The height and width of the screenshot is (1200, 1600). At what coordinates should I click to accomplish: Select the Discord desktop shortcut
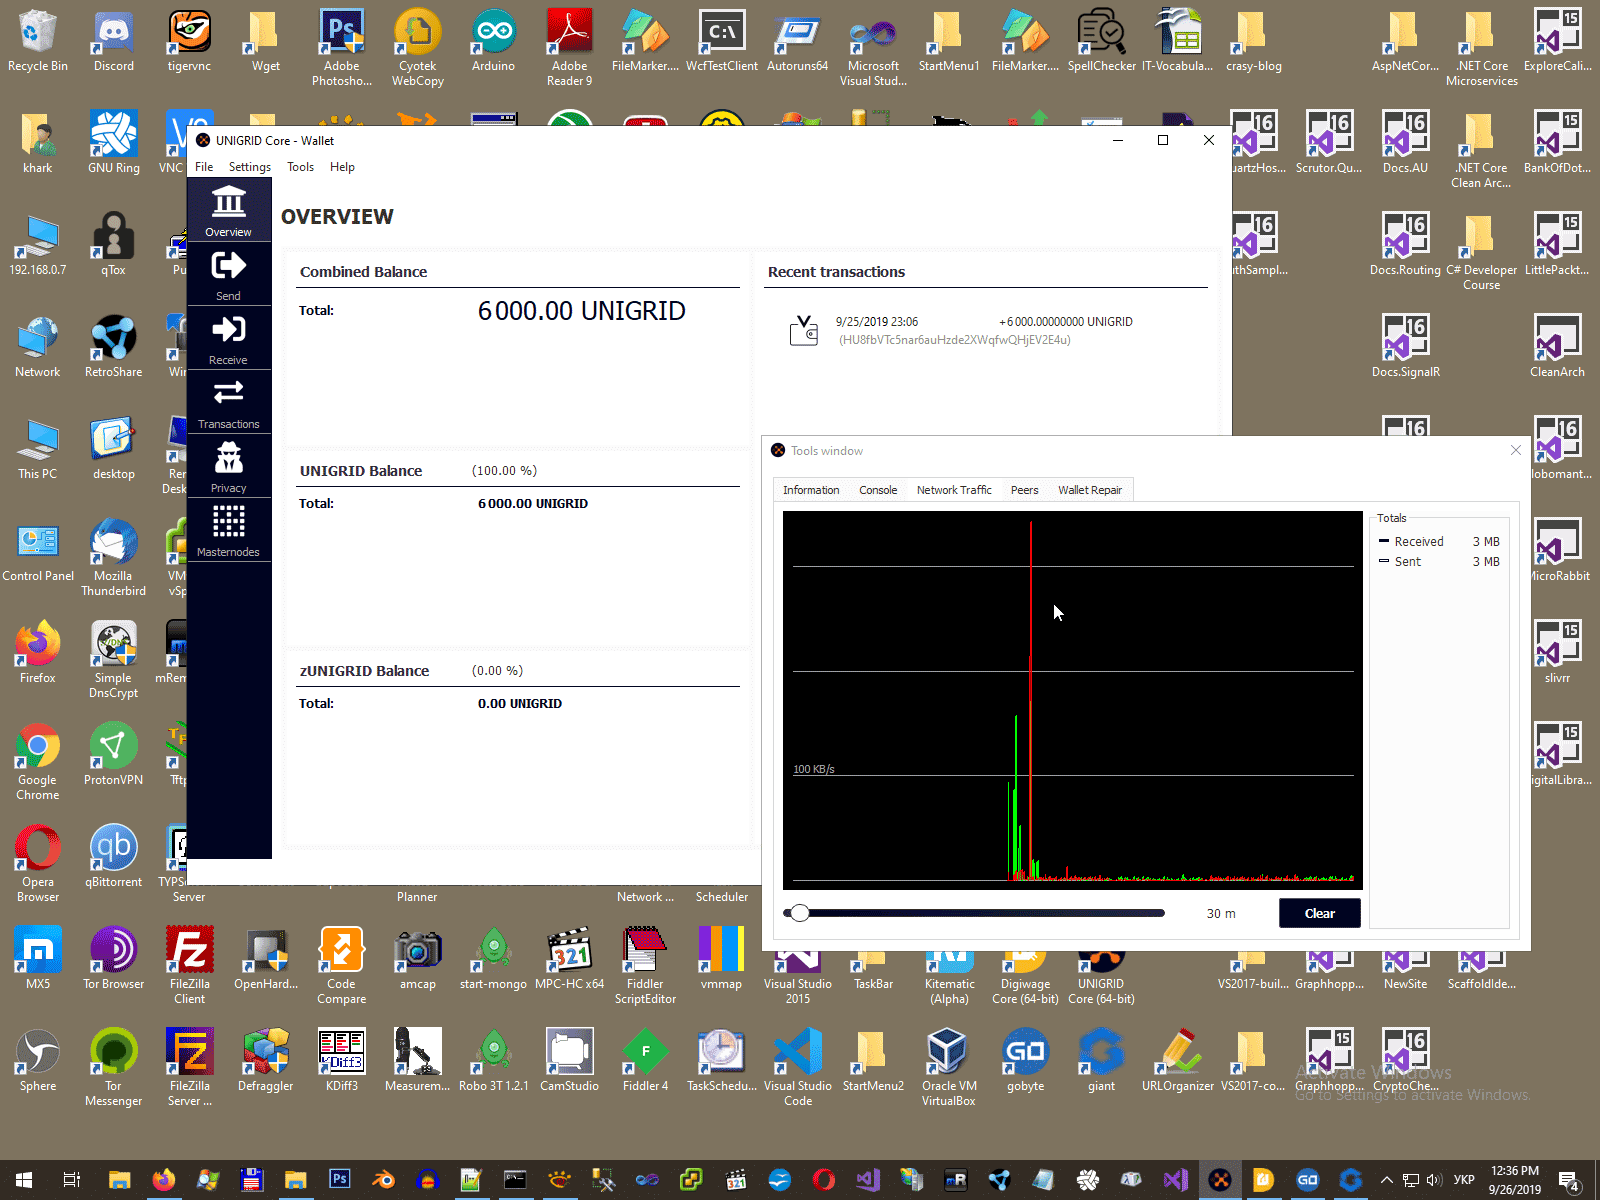pyautogui.click(x=114, y=41)
